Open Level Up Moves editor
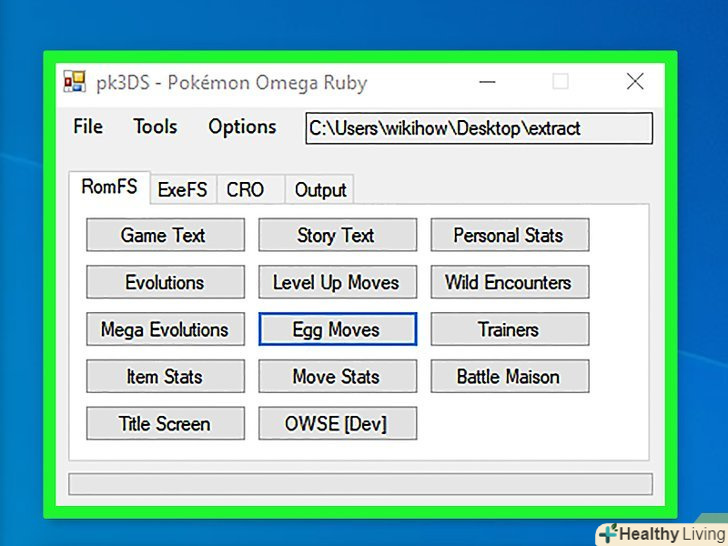Viewport: 728px width, 546px height. (x=338, y=282)
